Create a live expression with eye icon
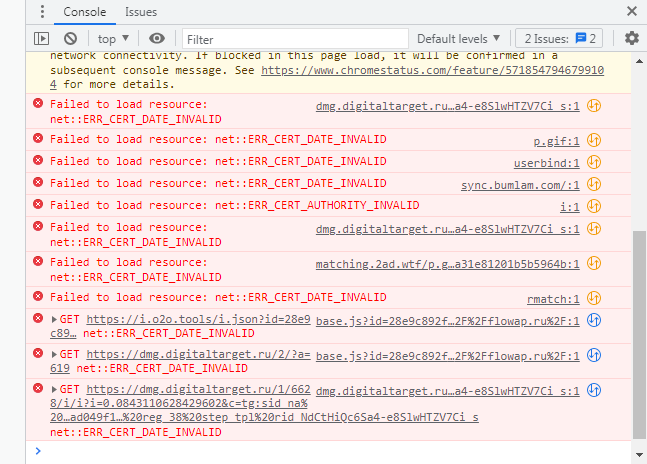The image size is (647, 464). tap(156, 38)
